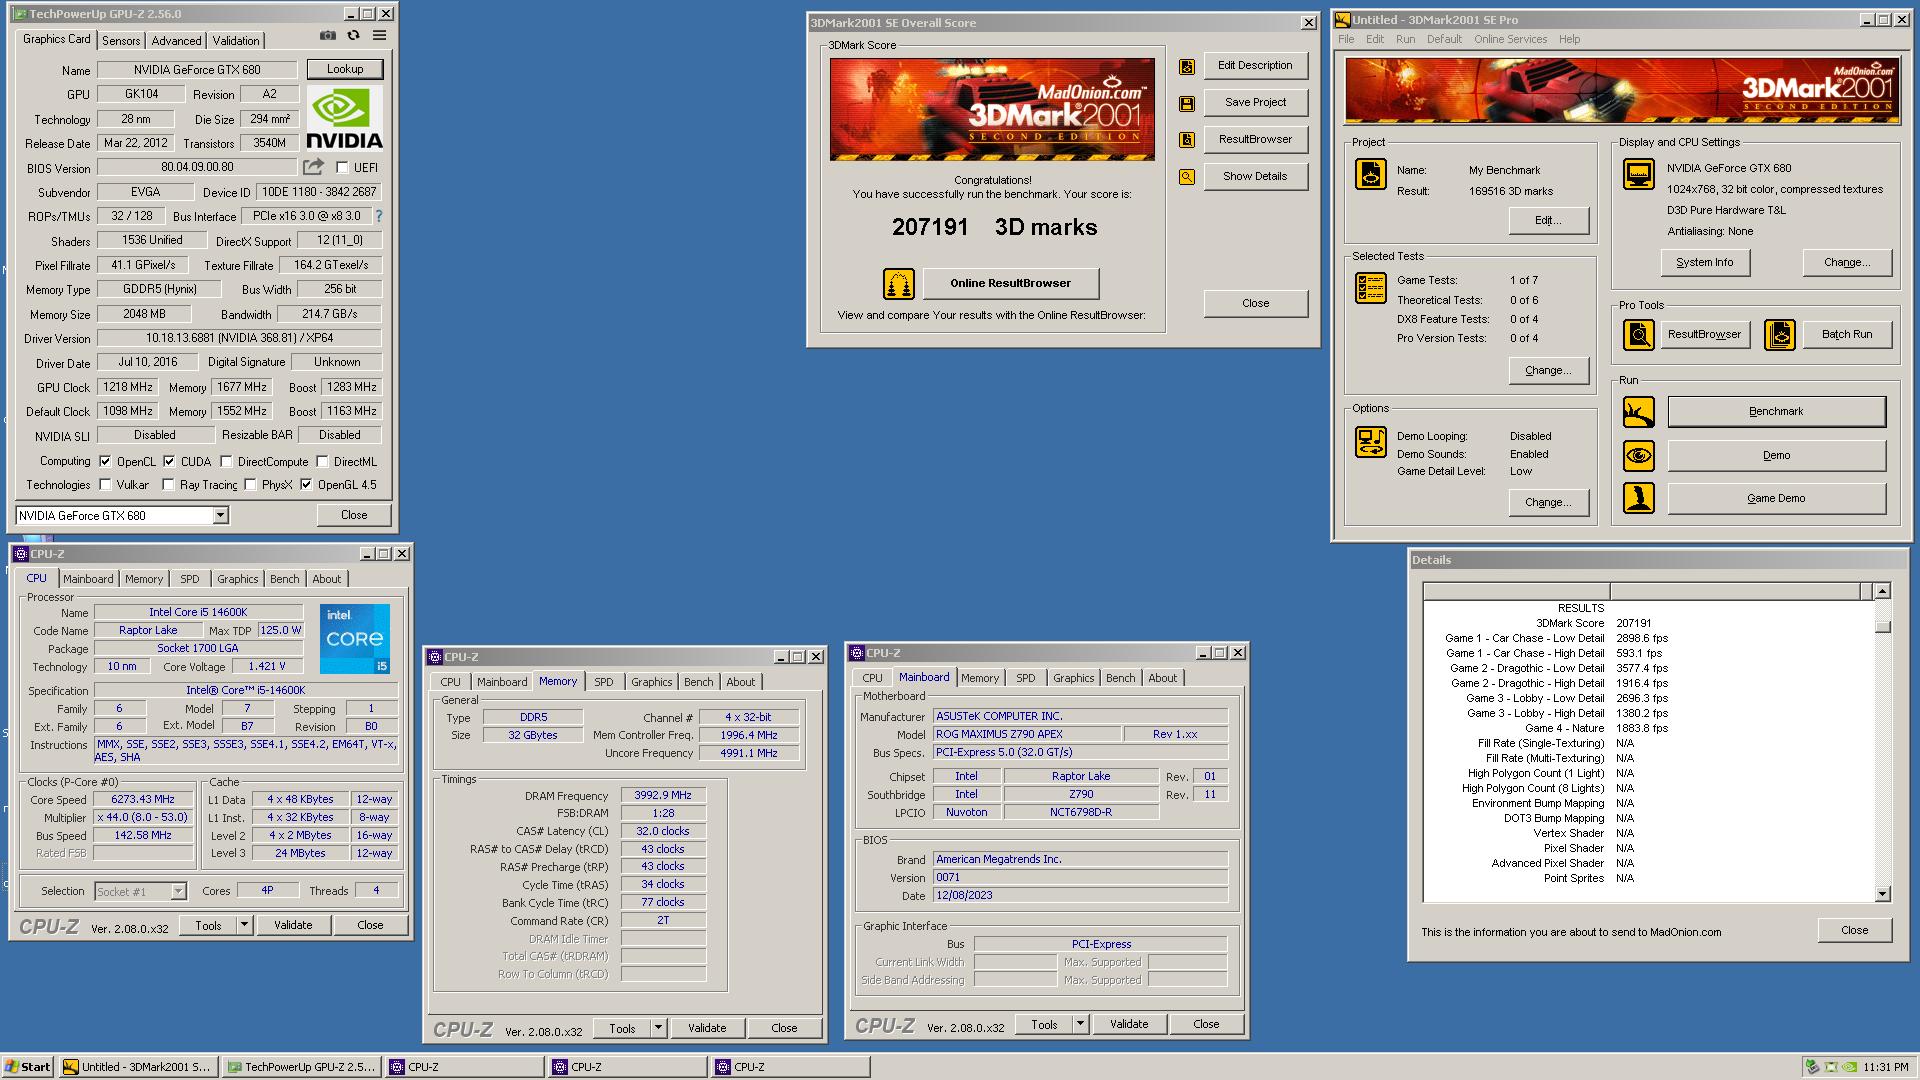The width and height of the screenshot is (1920, 1080).
Task: Click Game Demo joystick icon
Action: [1639, 498]
